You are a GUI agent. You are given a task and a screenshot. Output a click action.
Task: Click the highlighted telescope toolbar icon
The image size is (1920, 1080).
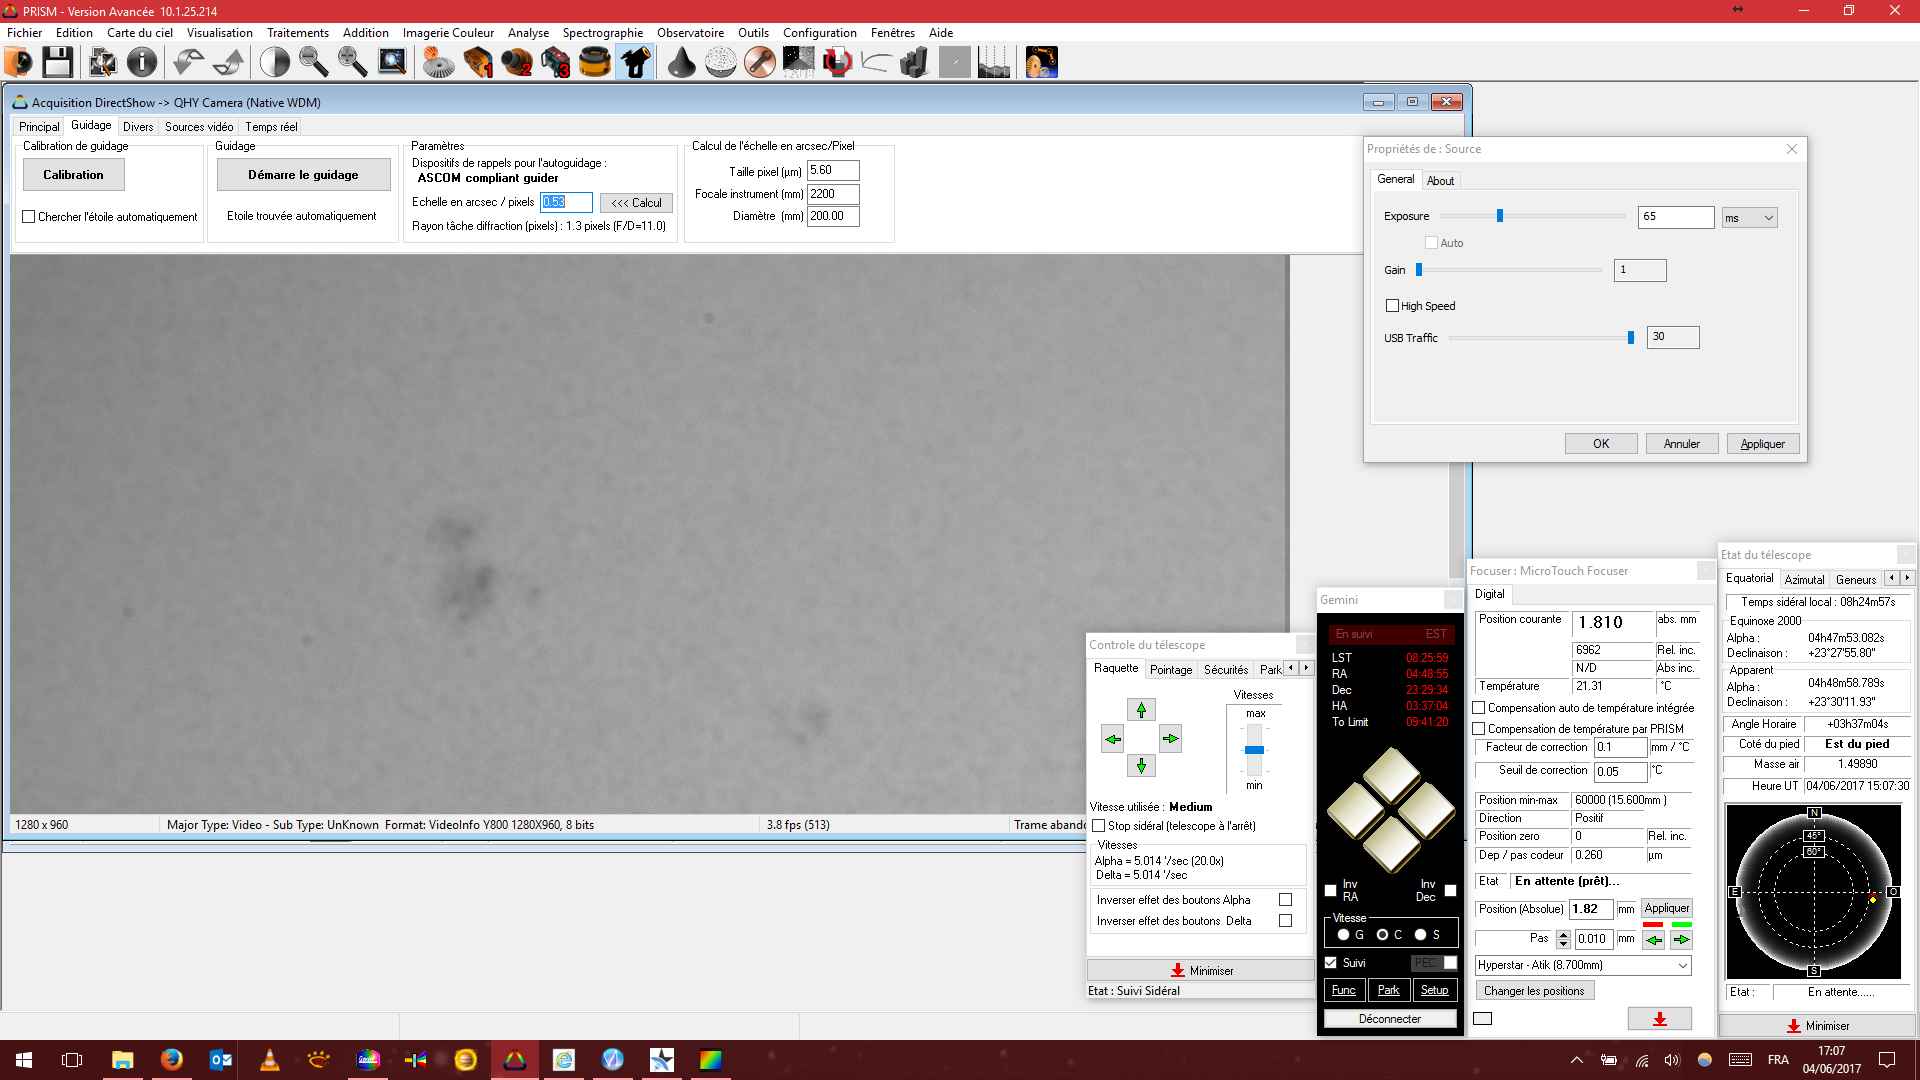pyautogui.click(x=635, y=62)
